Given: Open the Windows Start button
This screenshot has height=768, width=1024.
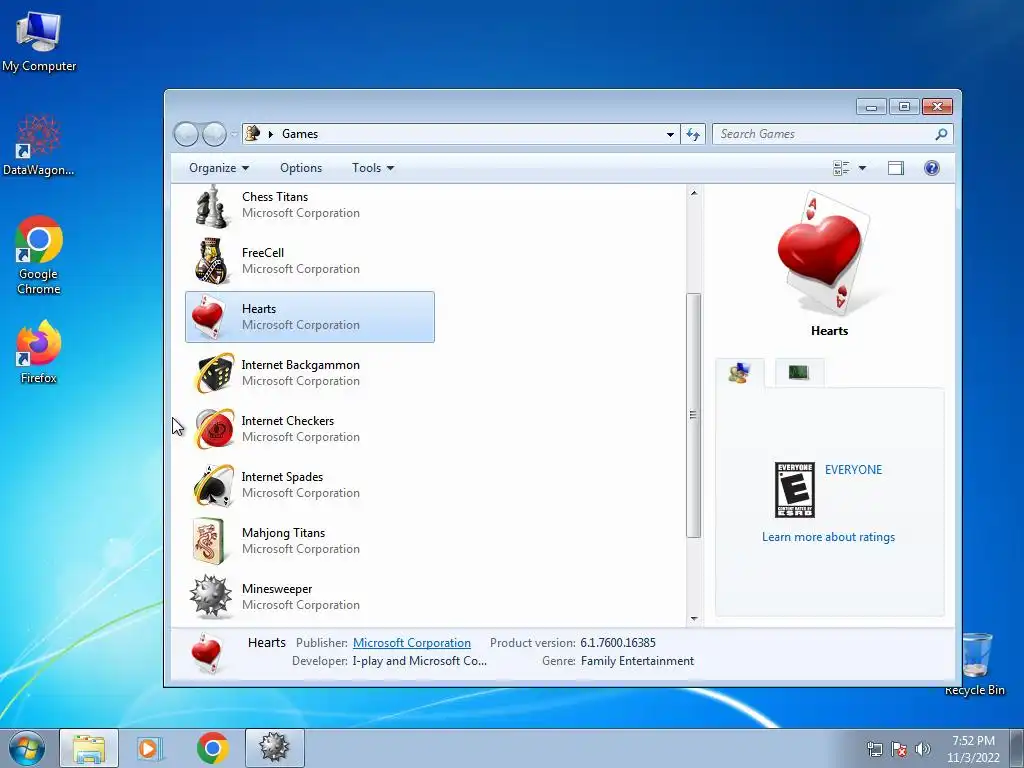Looking at the screenshot, I should [27, 748].
